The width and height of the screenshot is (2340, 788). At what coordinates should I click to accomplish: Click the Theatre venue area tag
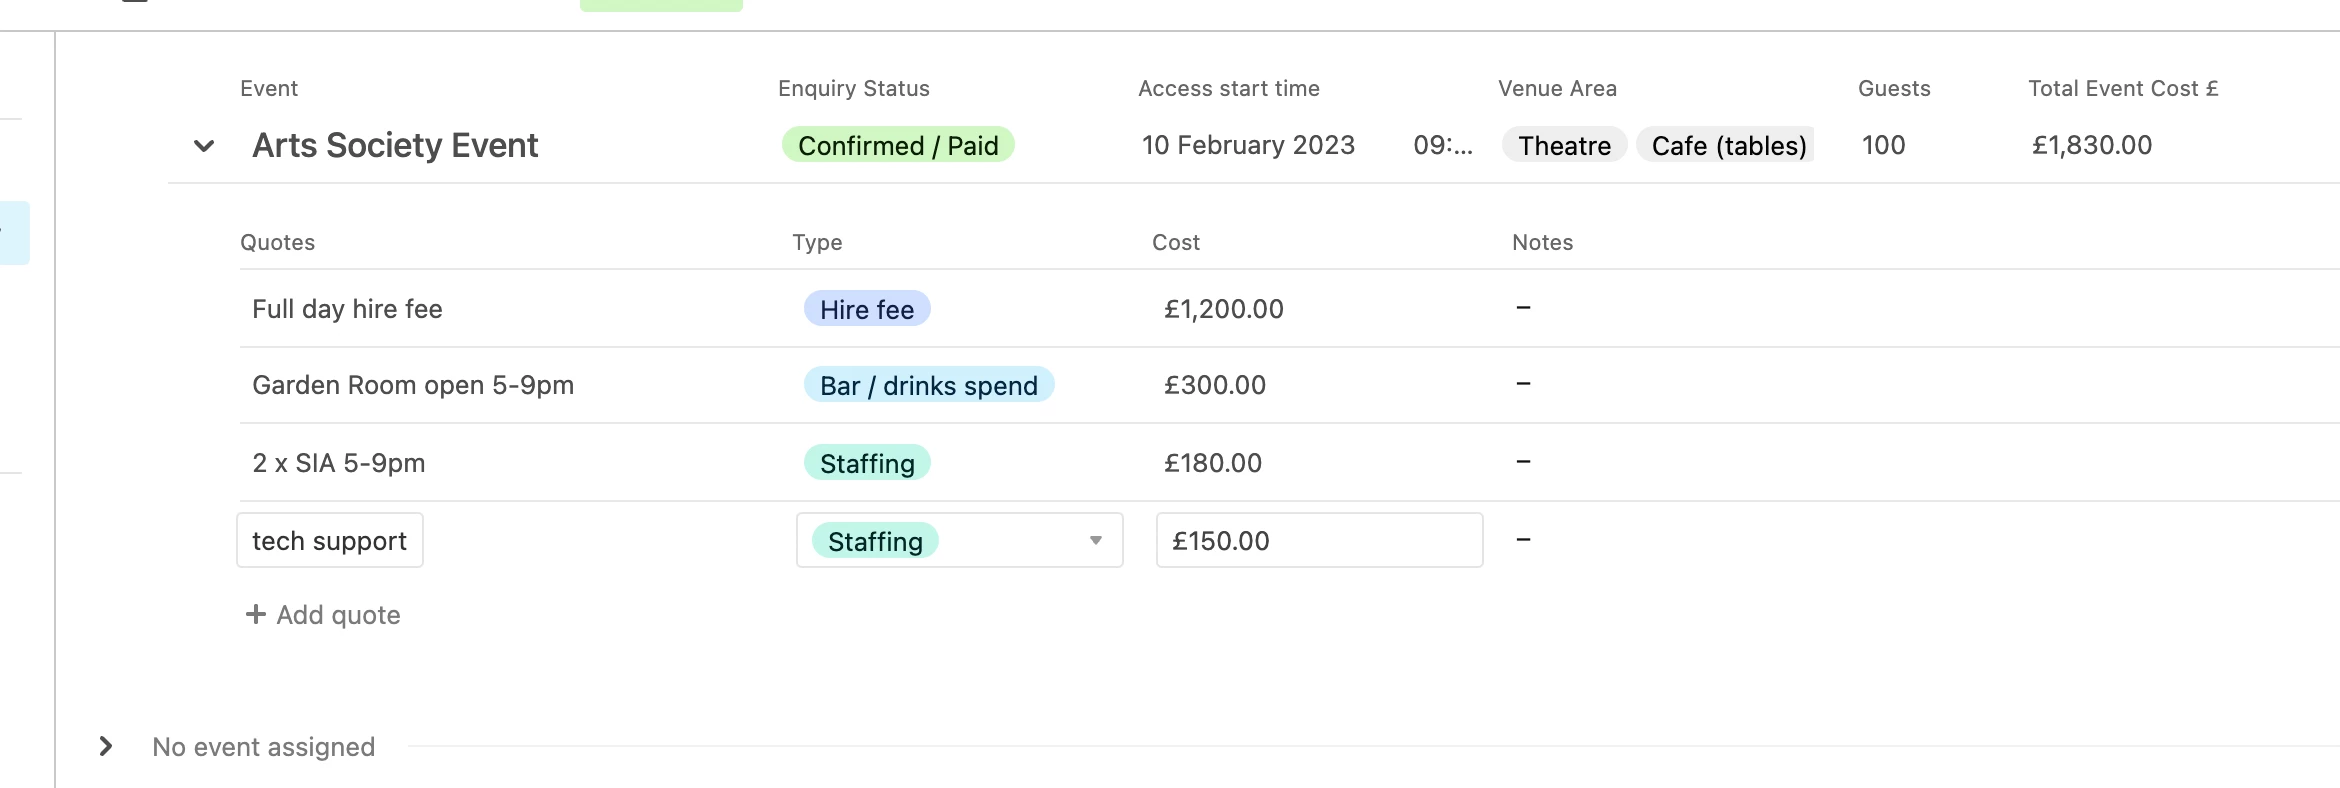1564,146
